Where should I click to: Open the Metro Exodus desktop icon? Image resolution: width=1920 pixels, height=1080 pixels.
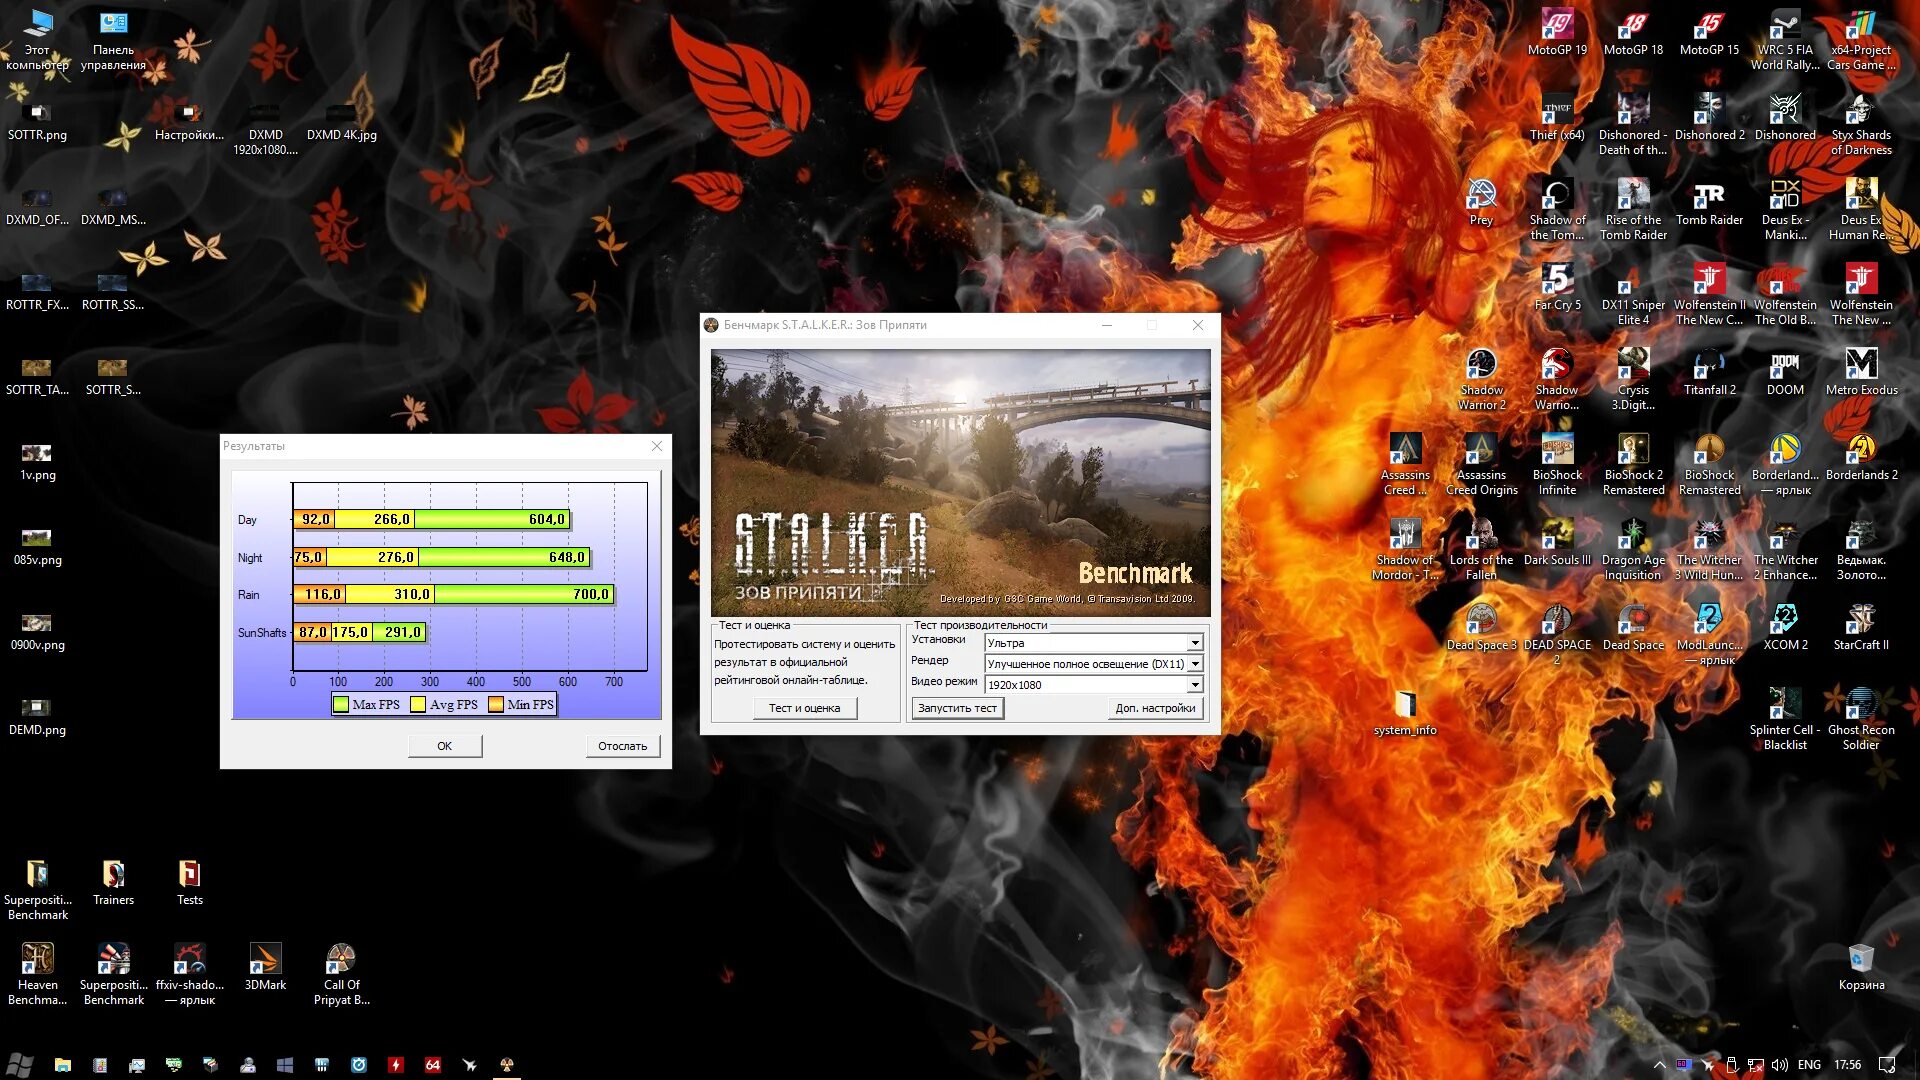1861,373
